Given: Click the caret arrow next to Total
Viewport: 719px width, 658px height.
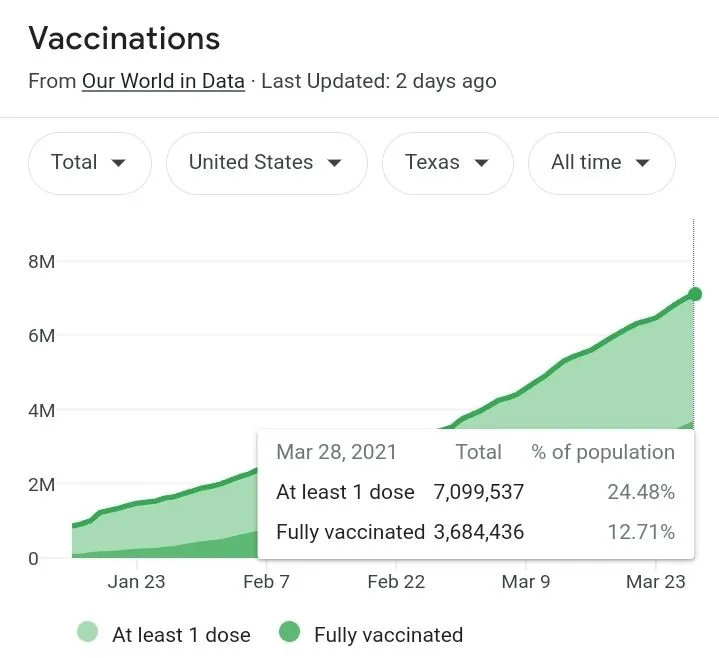Looking at the screenshot, I should 119,164.
